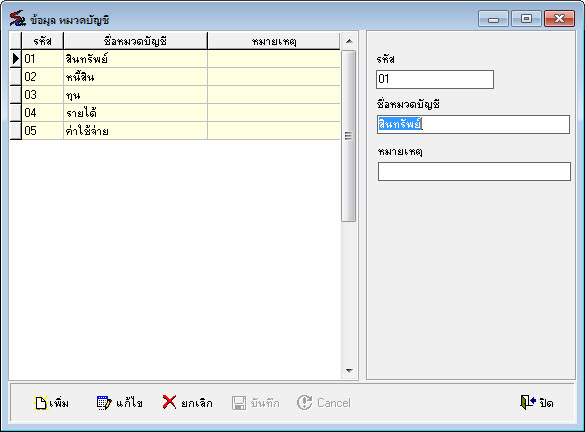The height and width of the screenshot is (432, 585).
Task: Click the red X ยกเลิก icon
Action: click(x=169, y=402)
